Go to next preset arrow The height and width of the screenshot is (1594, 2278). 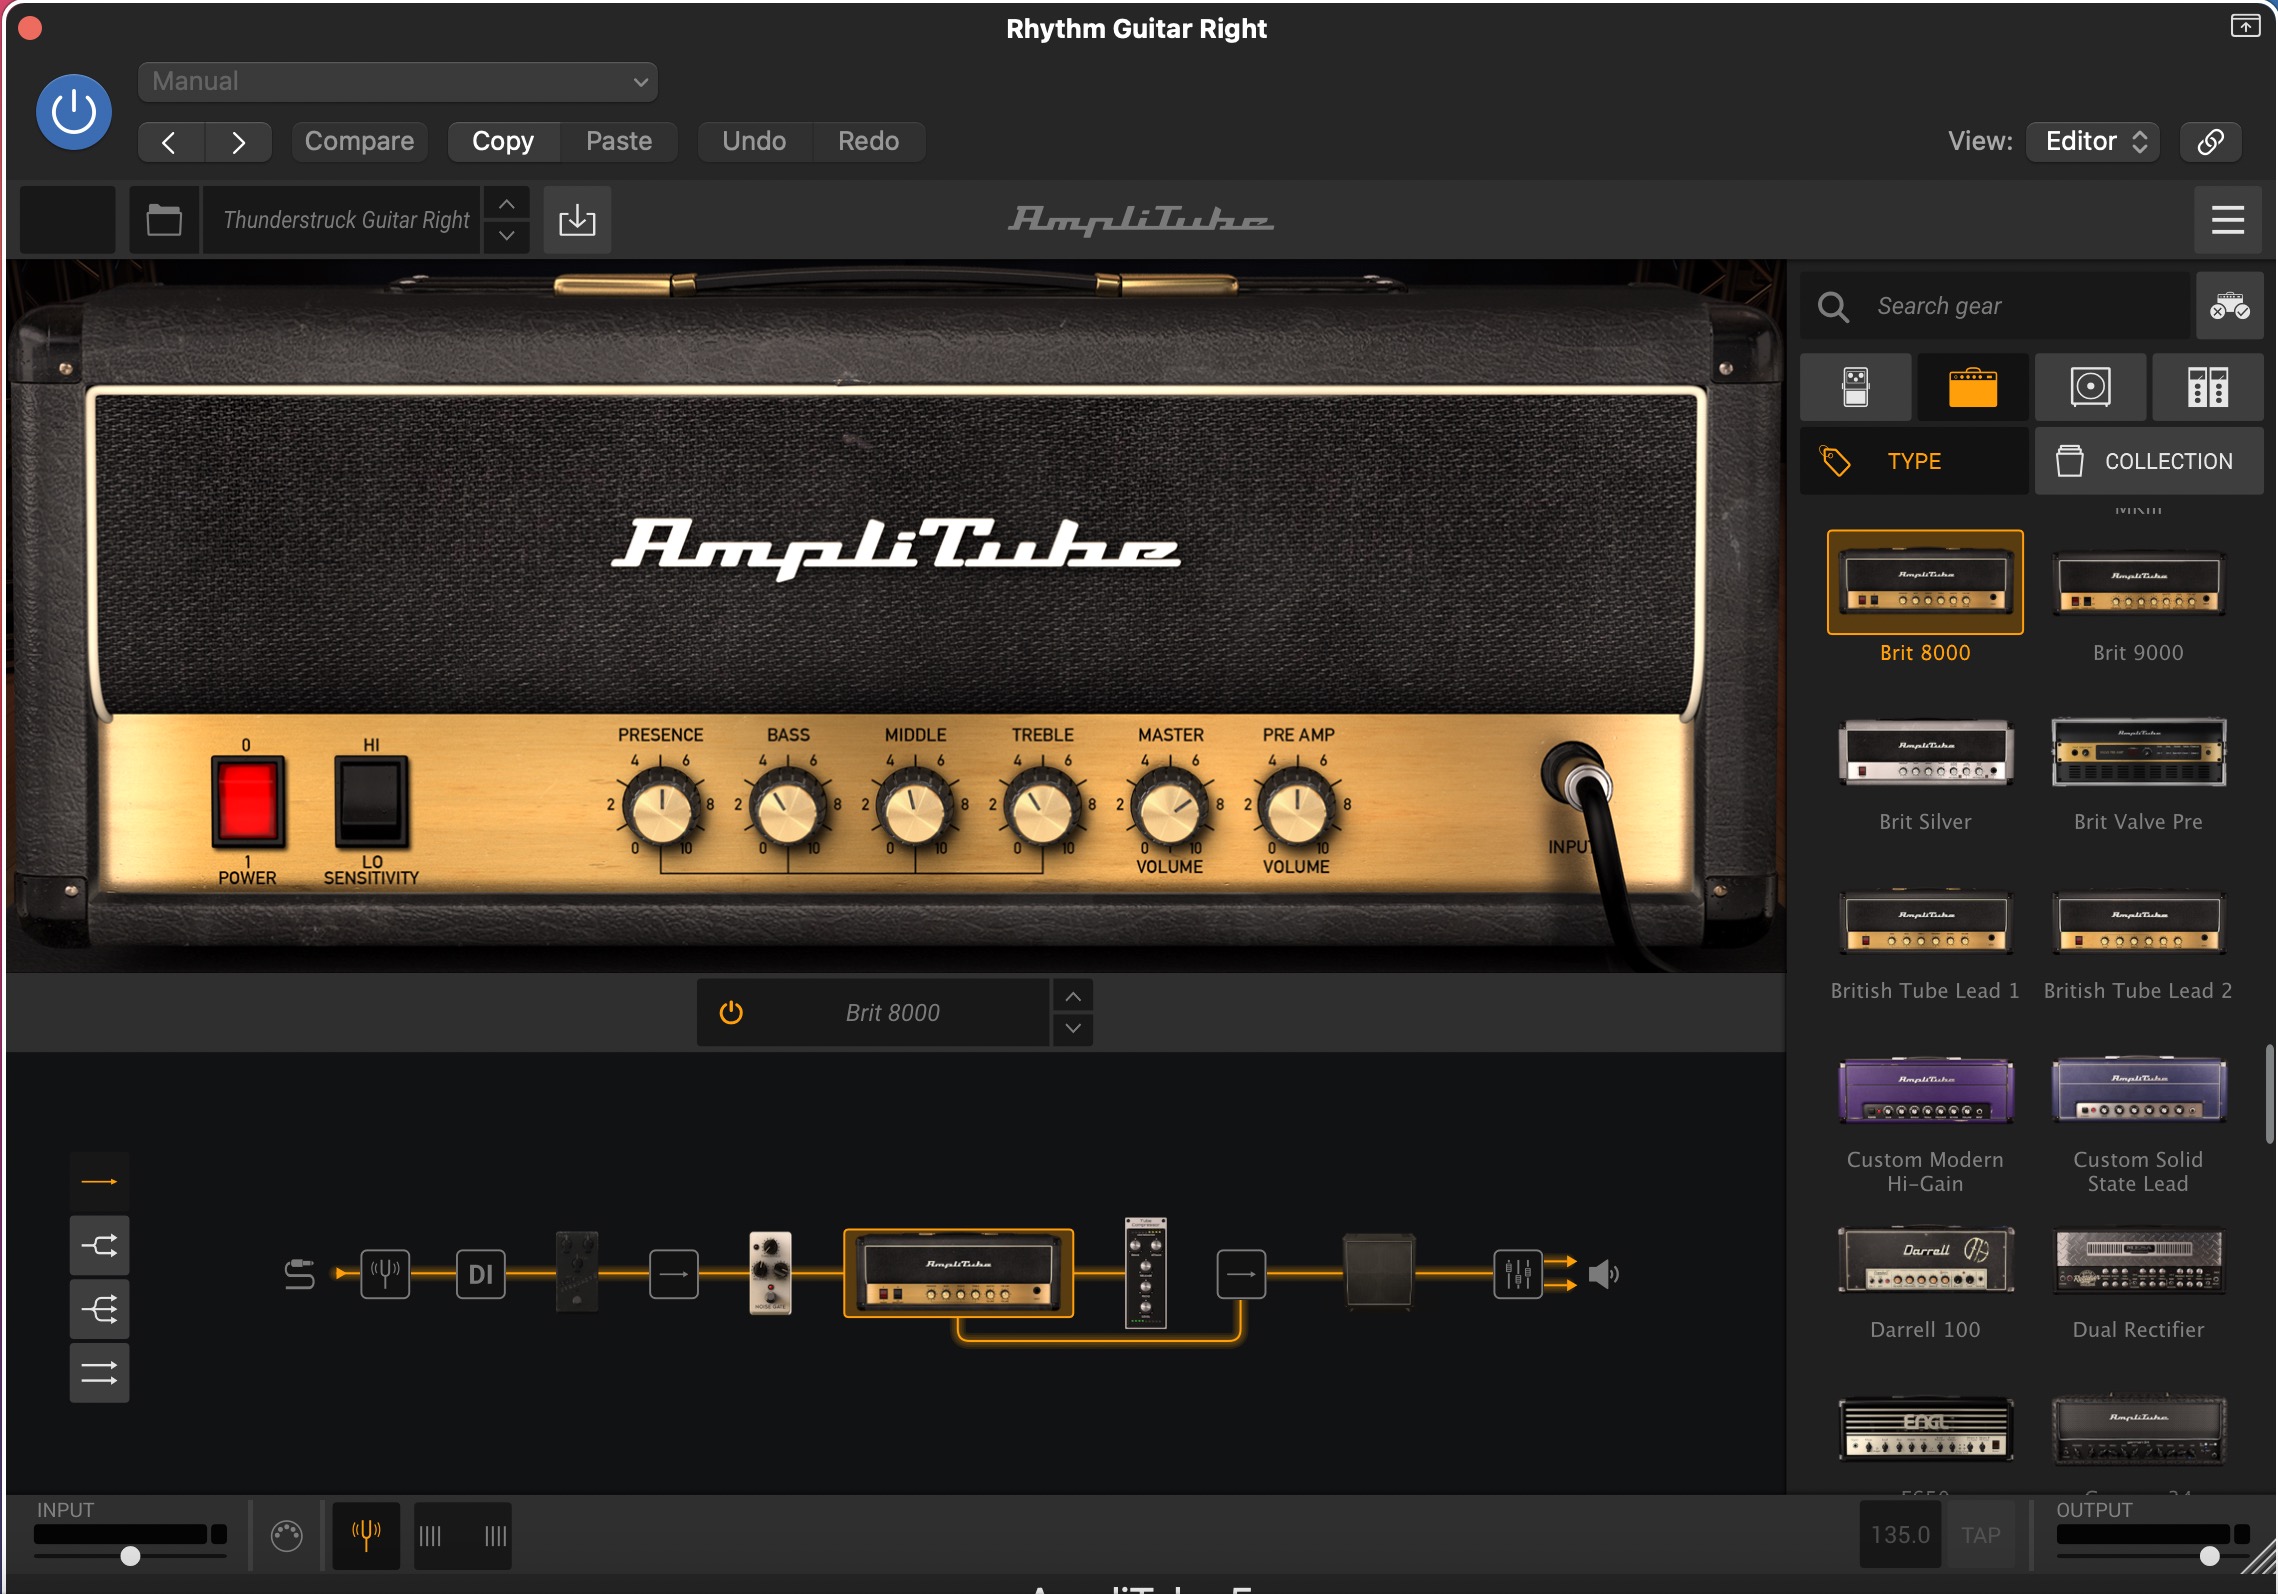(x=238, y=142)
